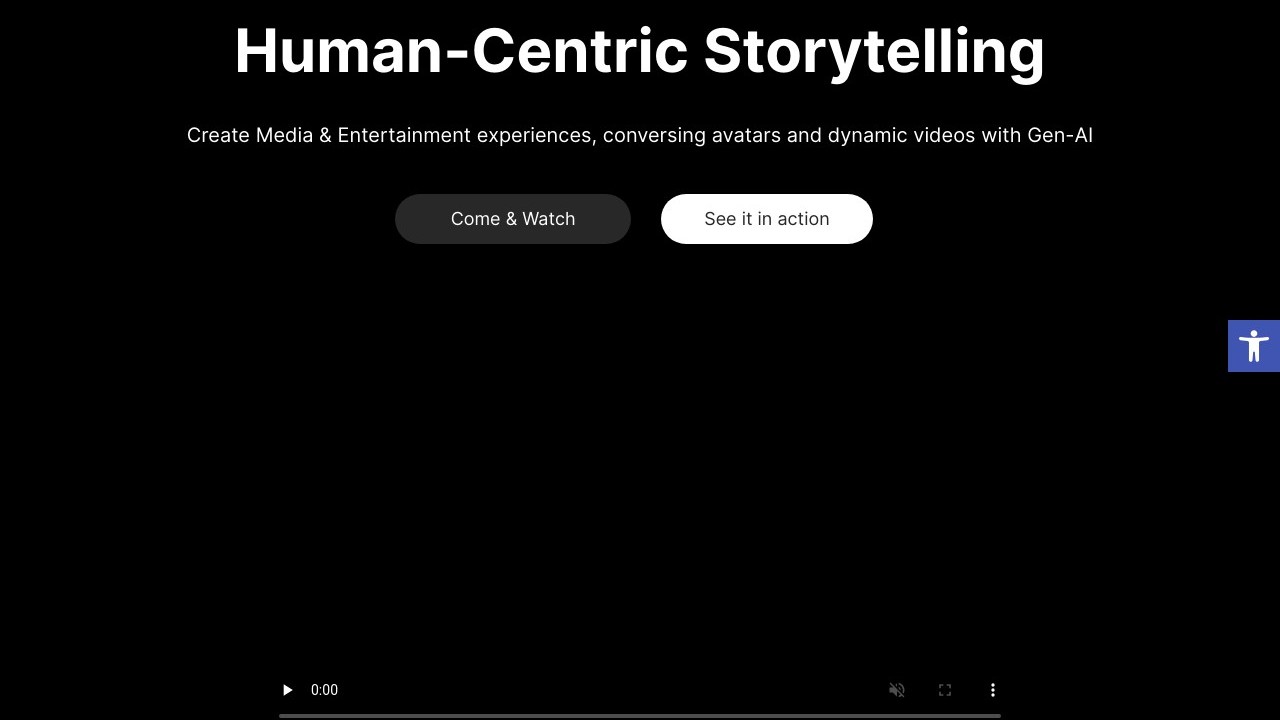
Task: Open the video's more options menu
Action: [x=993, y=690]
